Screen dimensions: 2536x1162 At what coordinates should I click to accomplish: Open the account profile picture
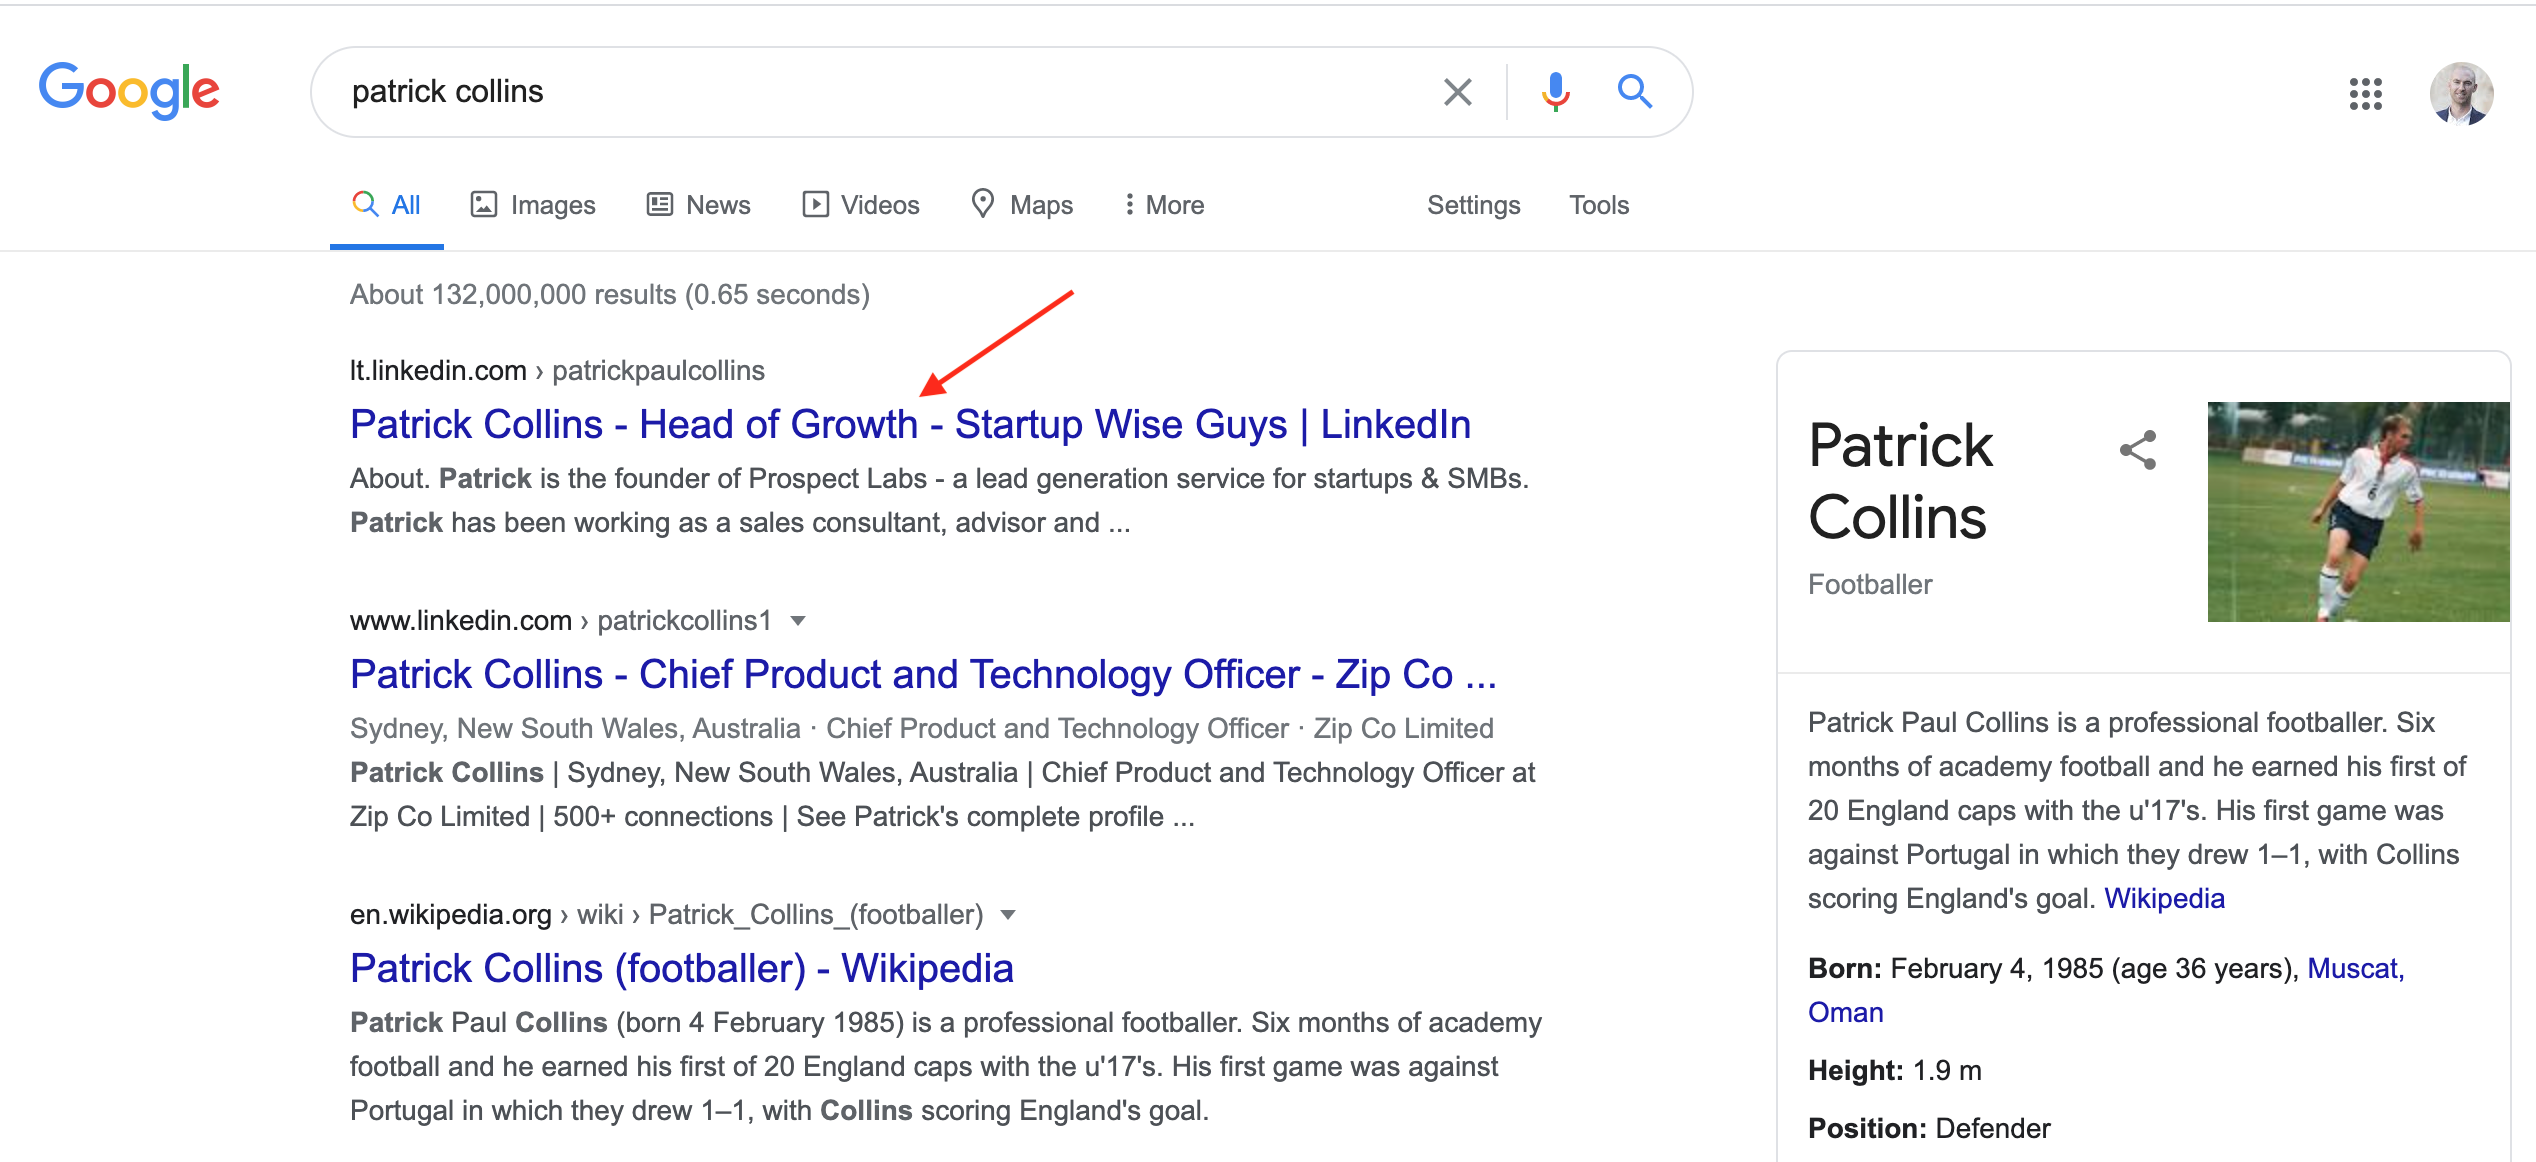click(2461, 94)
